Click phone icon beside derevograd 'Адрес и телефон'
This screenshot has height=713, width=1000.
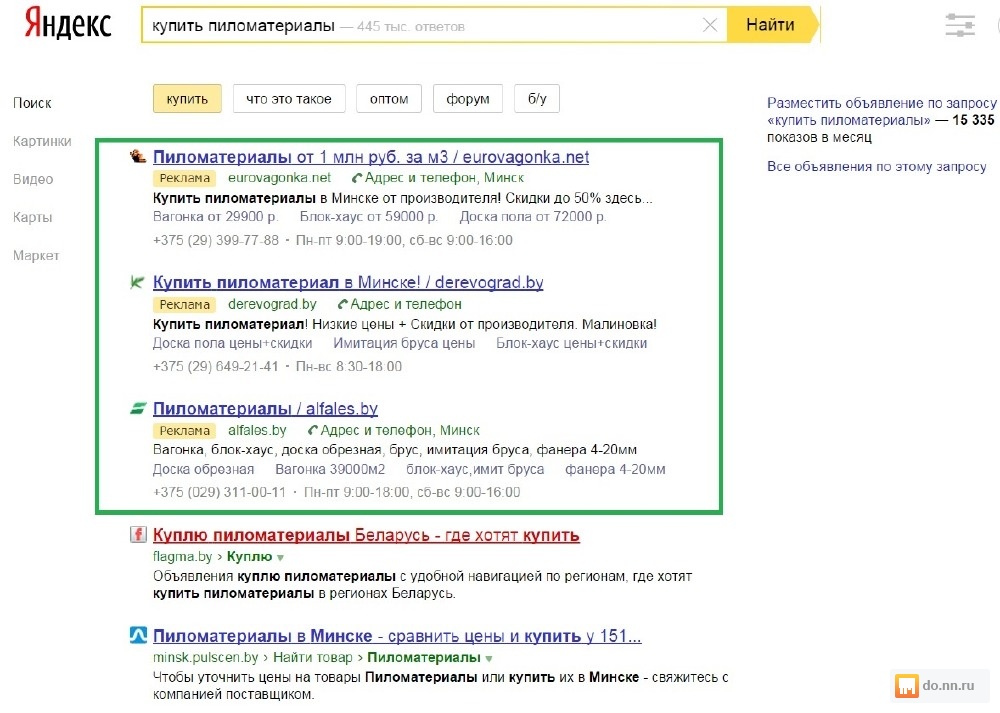(342, 304)
